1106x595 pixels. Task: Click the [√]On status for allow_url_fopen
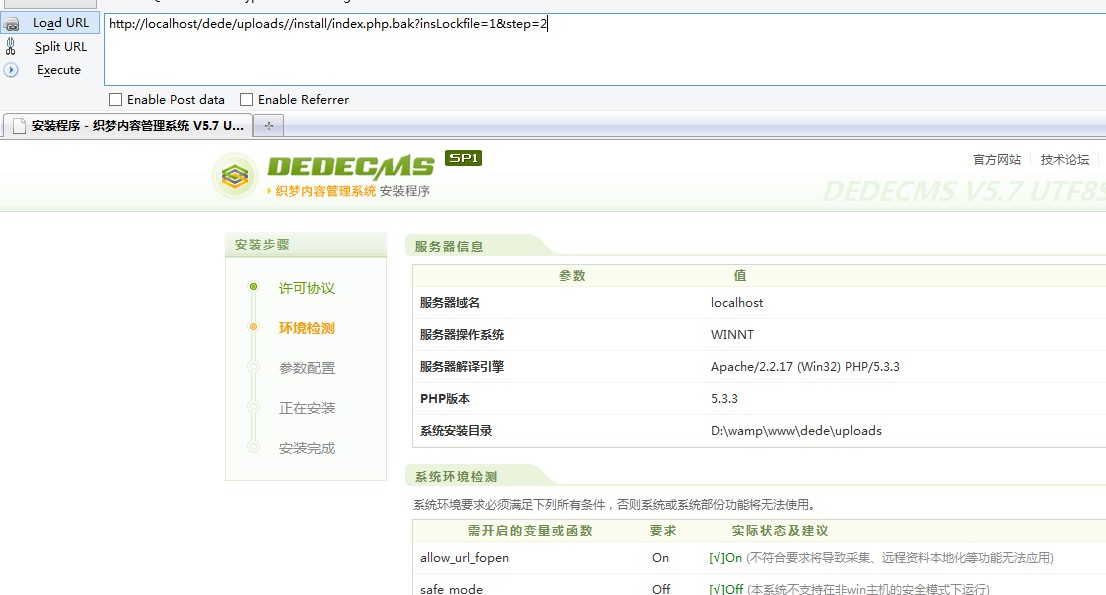(725, 558)
